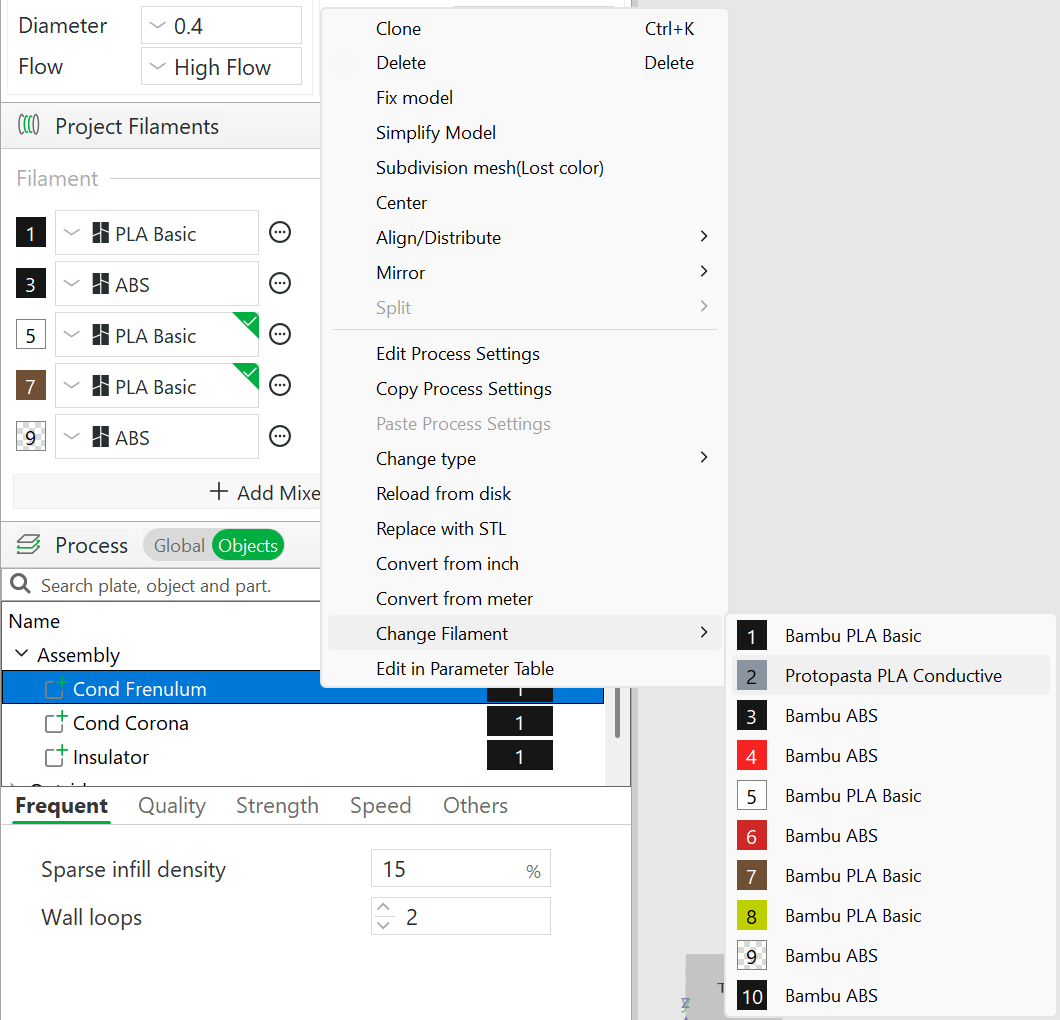1060x1020 pixels.
Task: Open filament 3 ABS preset dropdown
Action: tap(157, 284)
